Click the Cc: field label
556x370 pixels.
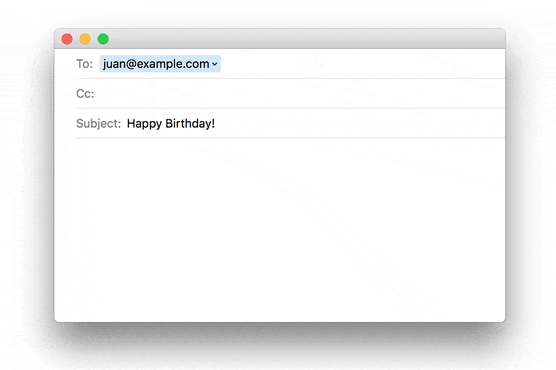click(85, 94)
